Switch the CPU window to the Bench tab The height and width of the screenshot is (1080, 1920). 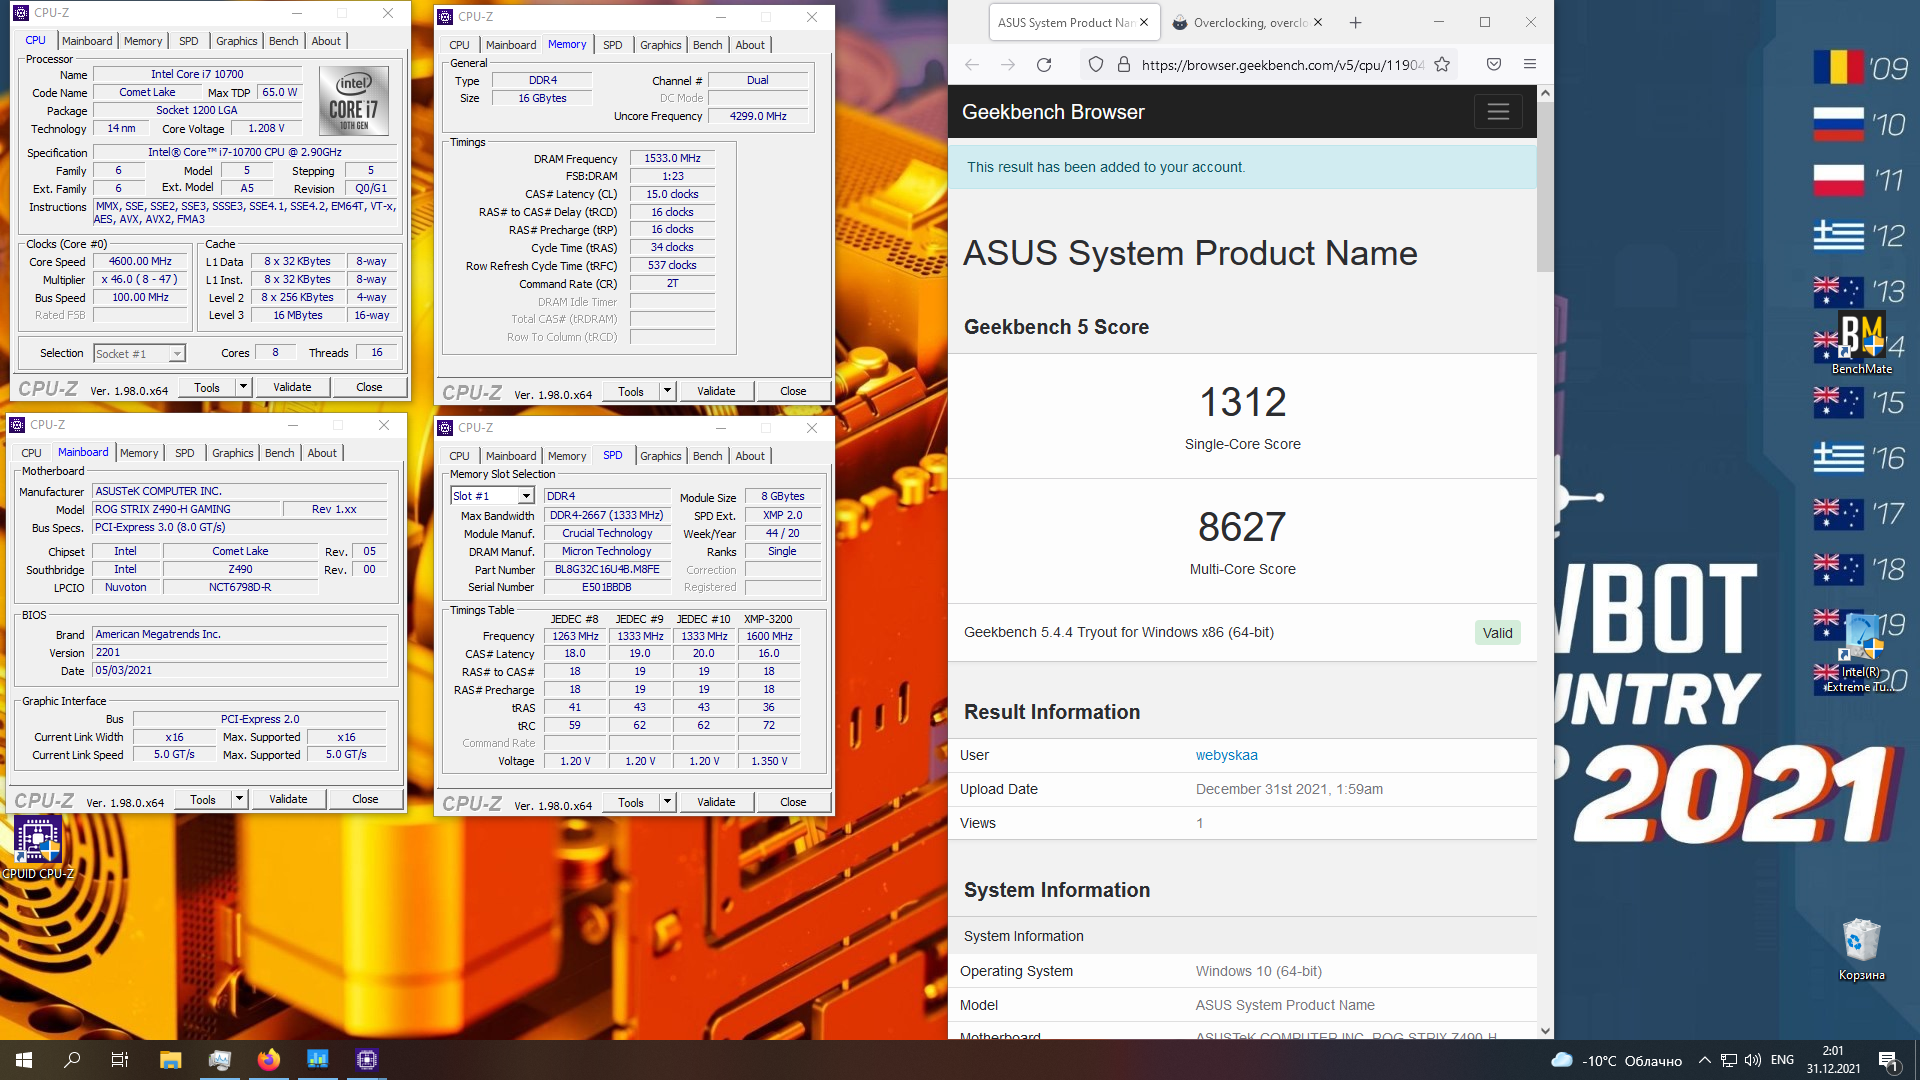click(x=284, y=41)
